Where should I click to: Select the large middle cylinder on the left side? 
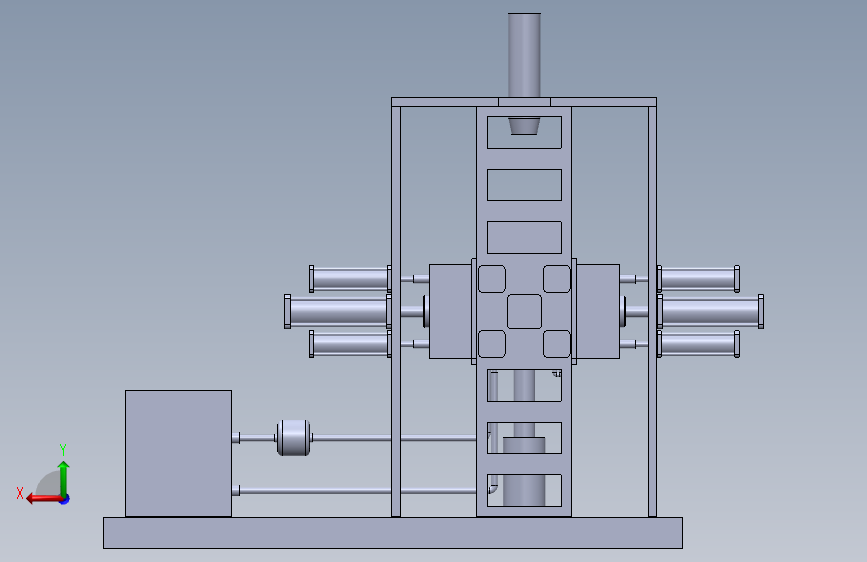(x=337, y=311)
